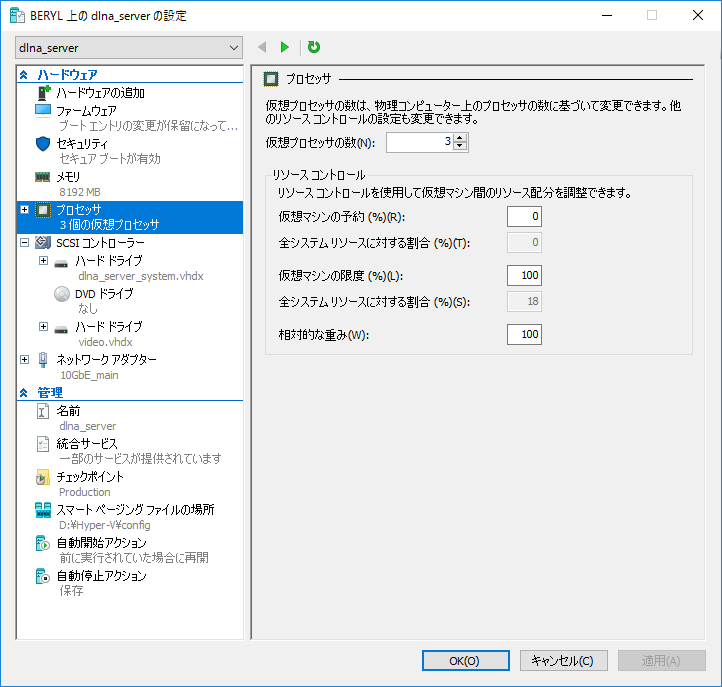
Task: Click the hard drive icon for video.vhdx
Action: (x=61, y=330)
